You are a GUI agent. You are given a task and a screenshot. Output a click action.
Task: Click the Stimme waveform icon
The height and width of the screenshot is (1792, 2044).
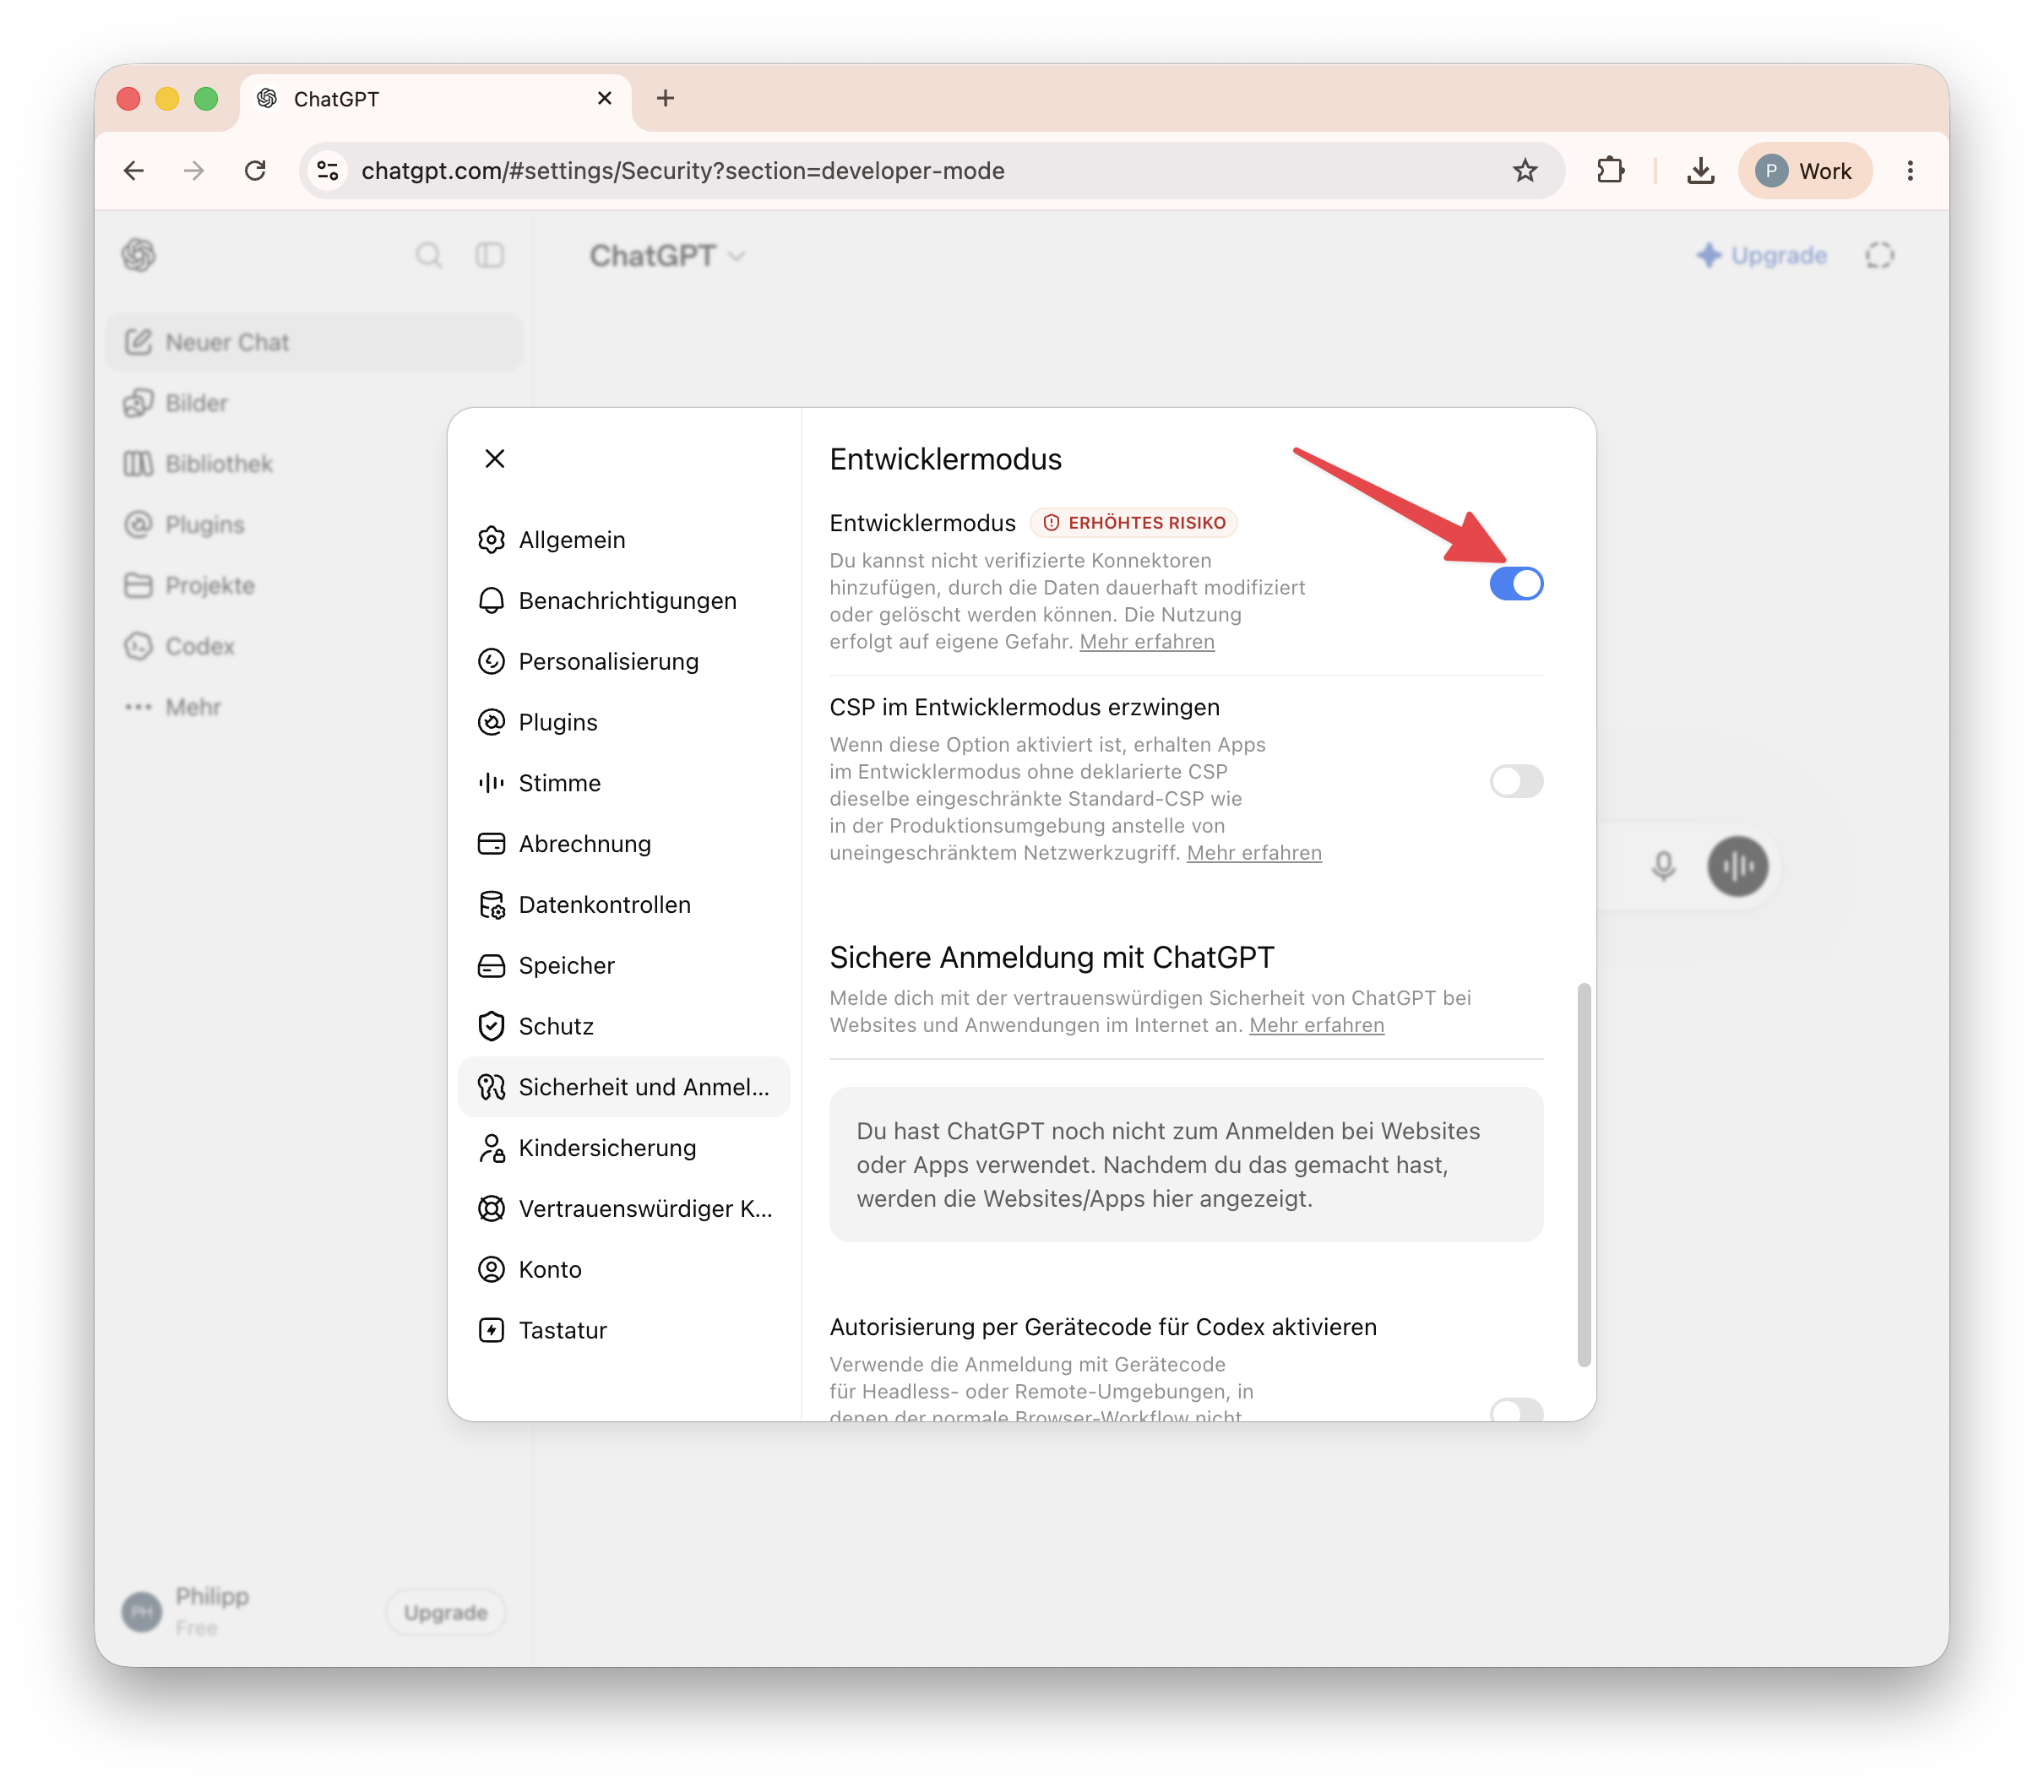(x=491, y=783)
